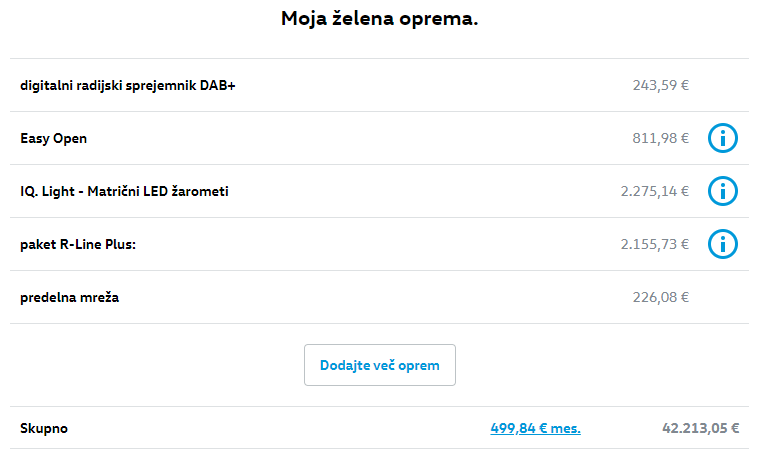Open info icon for Easy Open
The height and width of the screenshot is (469, 760).
coord(723,138)
